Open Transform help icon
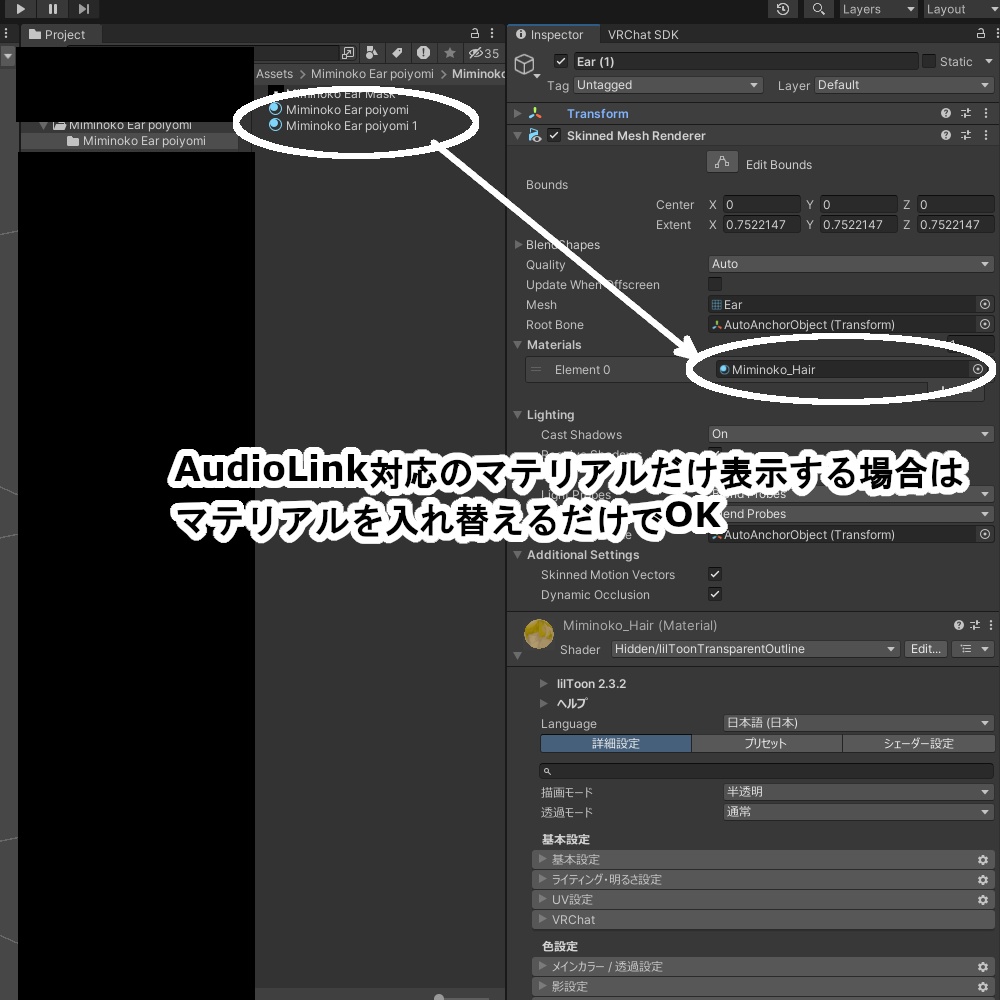Viewport: 1000px width, 1000px height. tap(946, 114)
